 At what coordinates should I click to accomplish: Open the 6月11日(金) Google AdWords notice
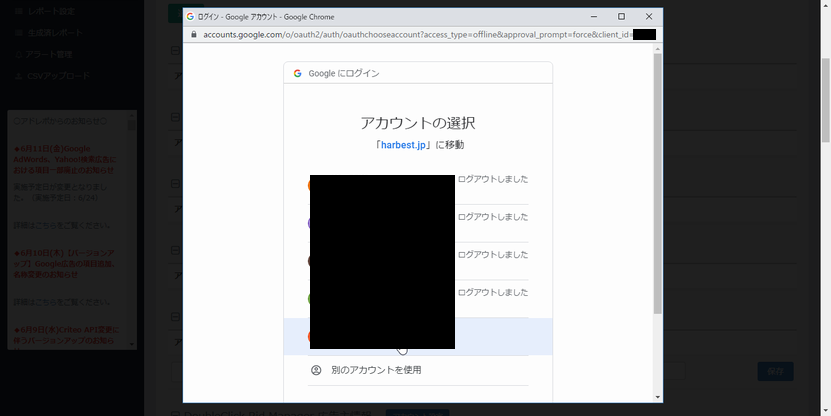pyautogui.click(x=65, y=160)
